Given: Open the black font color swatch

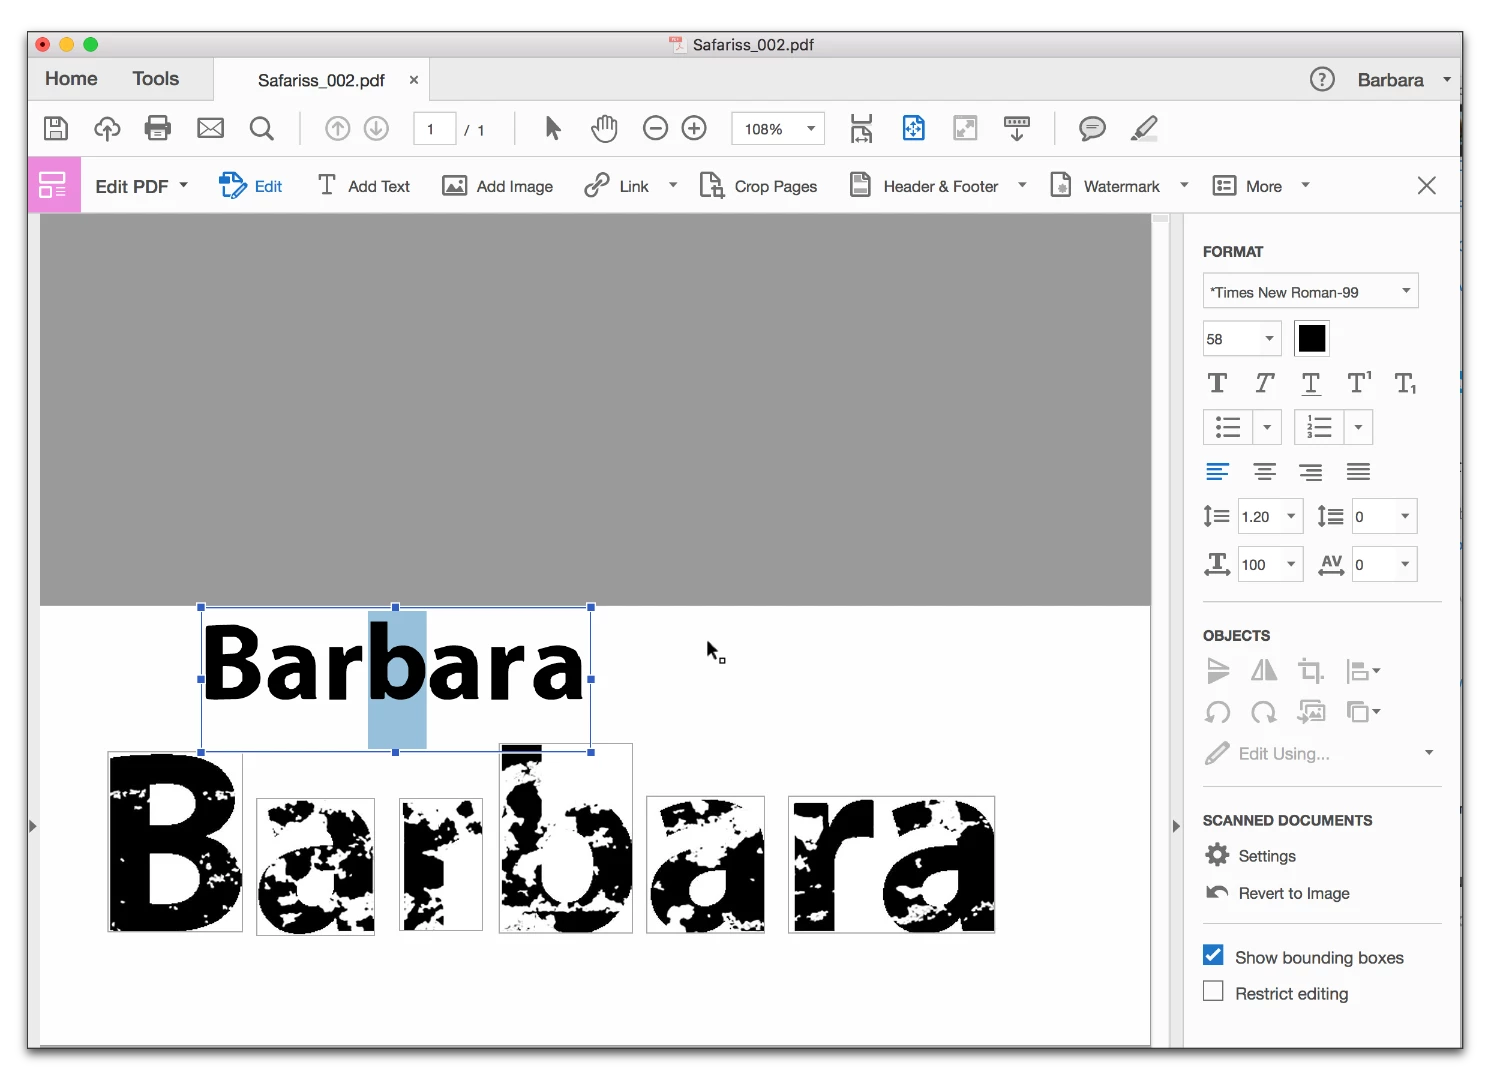Looking at the screenshot, I should tap(1311, 339).
